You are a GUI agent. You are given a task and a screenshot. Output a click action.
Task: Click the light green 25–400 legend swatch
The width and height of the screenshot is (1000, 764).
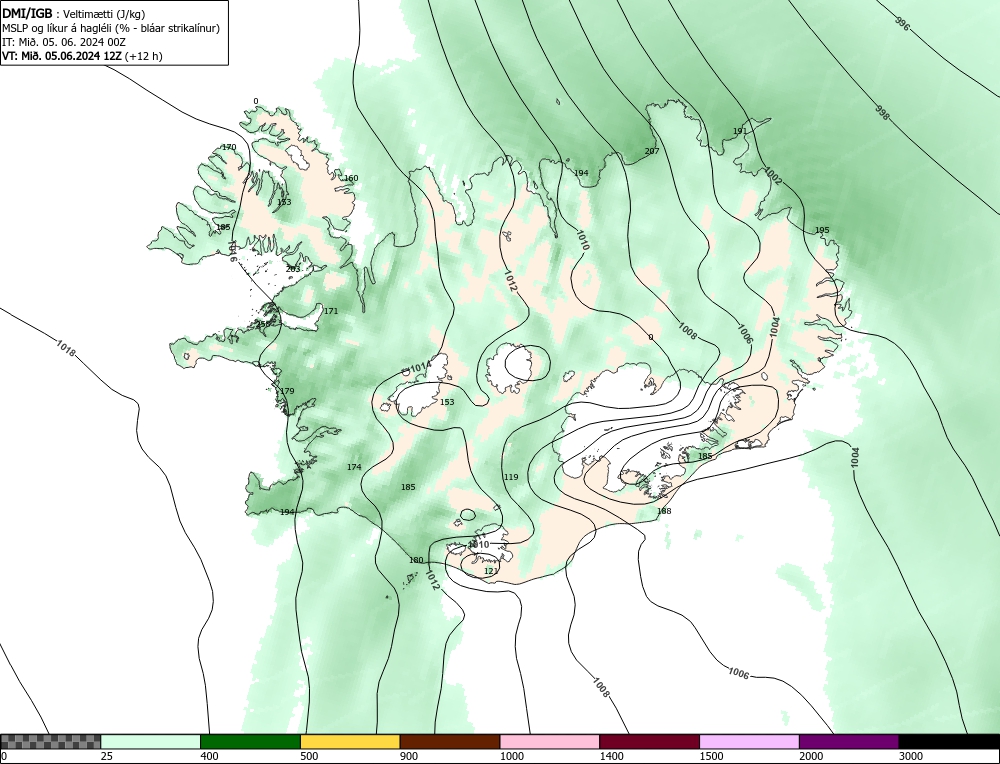pos(151,741)
